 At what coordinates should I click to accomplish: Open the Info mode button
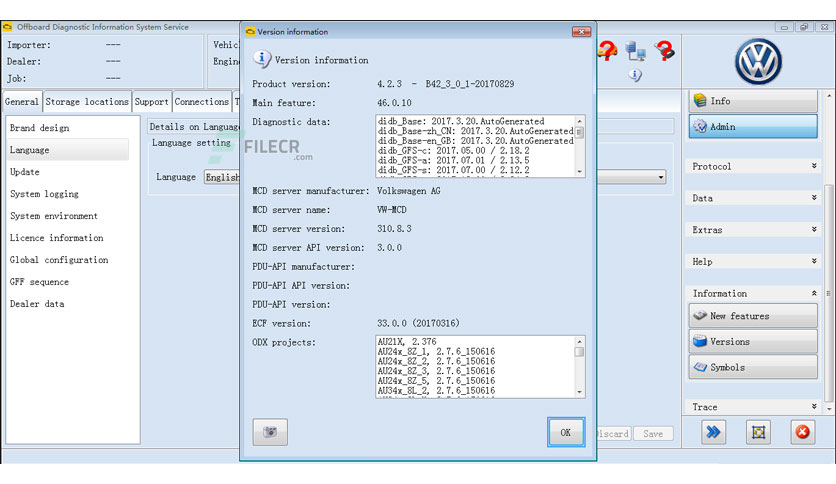[x=753, y=101]
